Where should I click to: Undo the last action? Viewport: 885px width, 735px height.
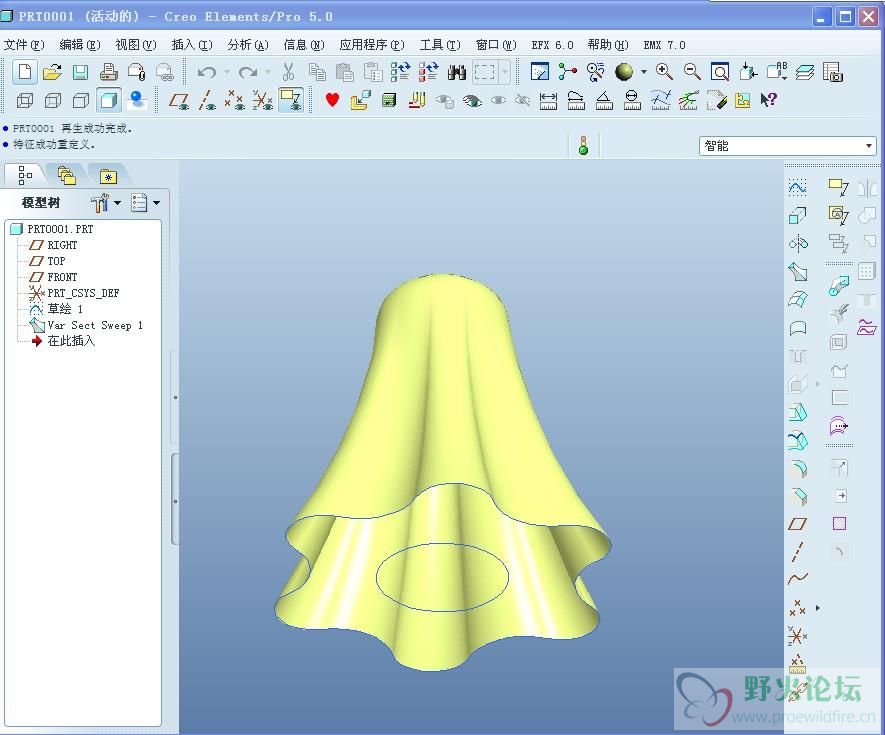207,72
